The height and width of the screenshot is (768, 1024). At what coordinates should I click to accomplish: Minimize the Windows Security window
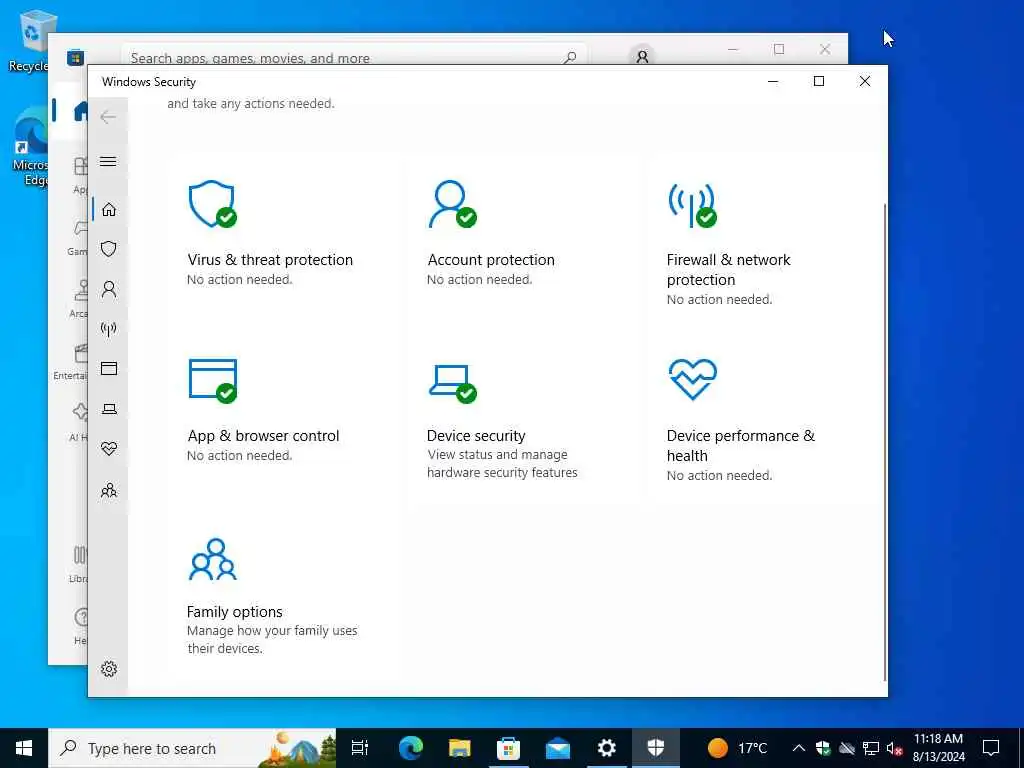pyautogui.click(x=773, y=81)
